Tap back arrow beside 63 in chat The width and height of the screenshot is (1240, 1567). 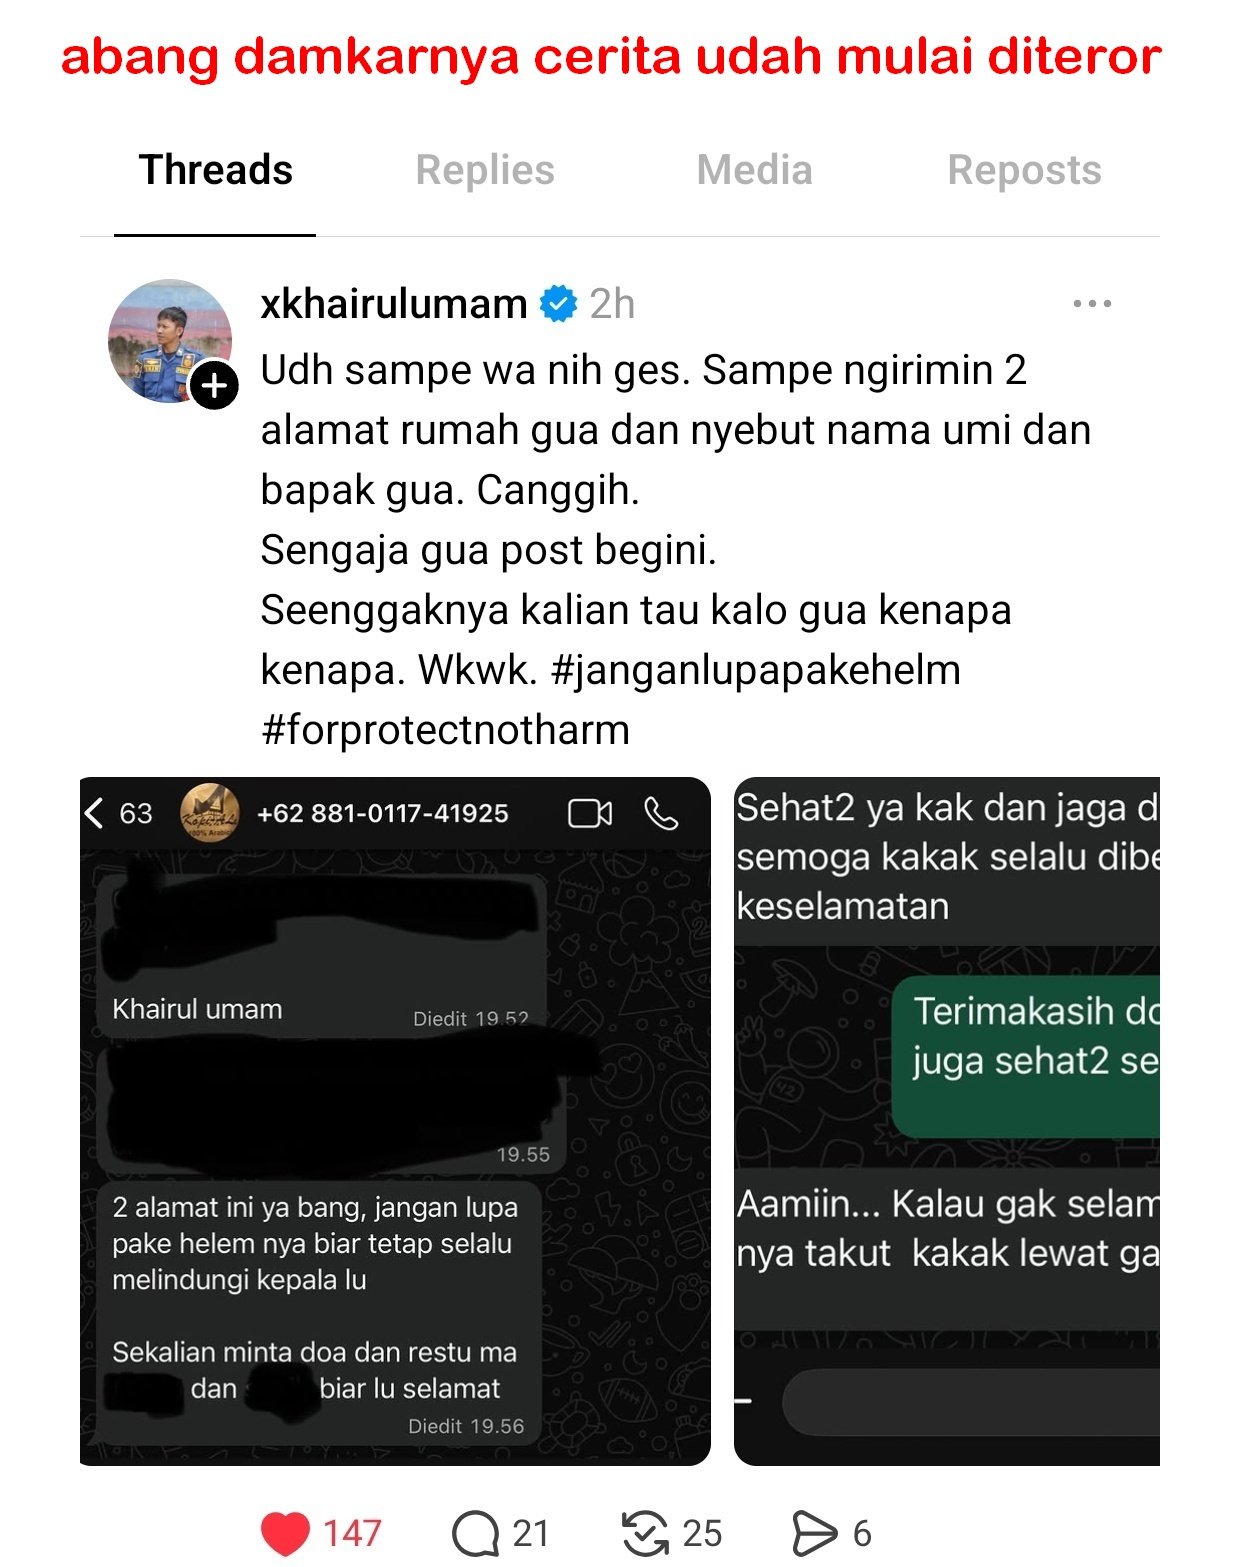95,813
